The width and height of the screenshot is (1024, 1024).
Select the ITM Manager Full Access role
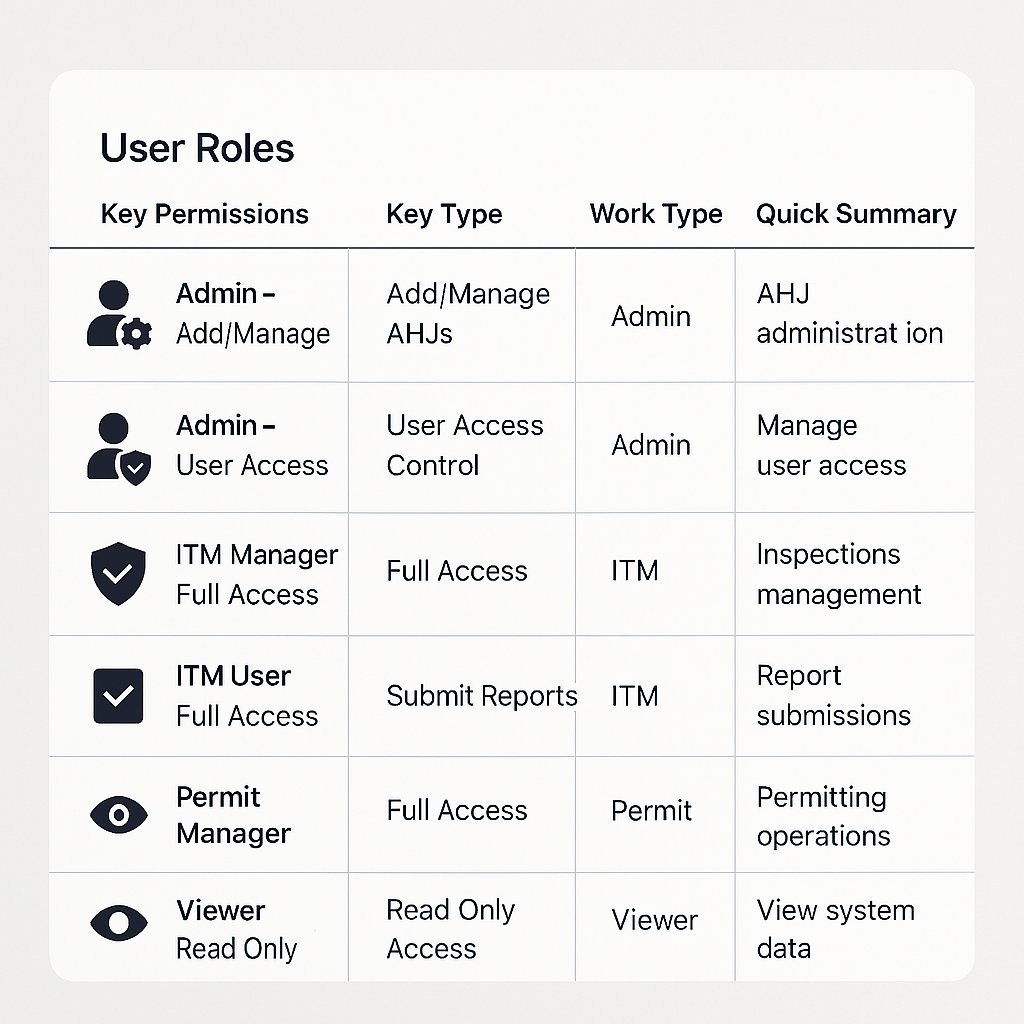[x=257, y=575]
